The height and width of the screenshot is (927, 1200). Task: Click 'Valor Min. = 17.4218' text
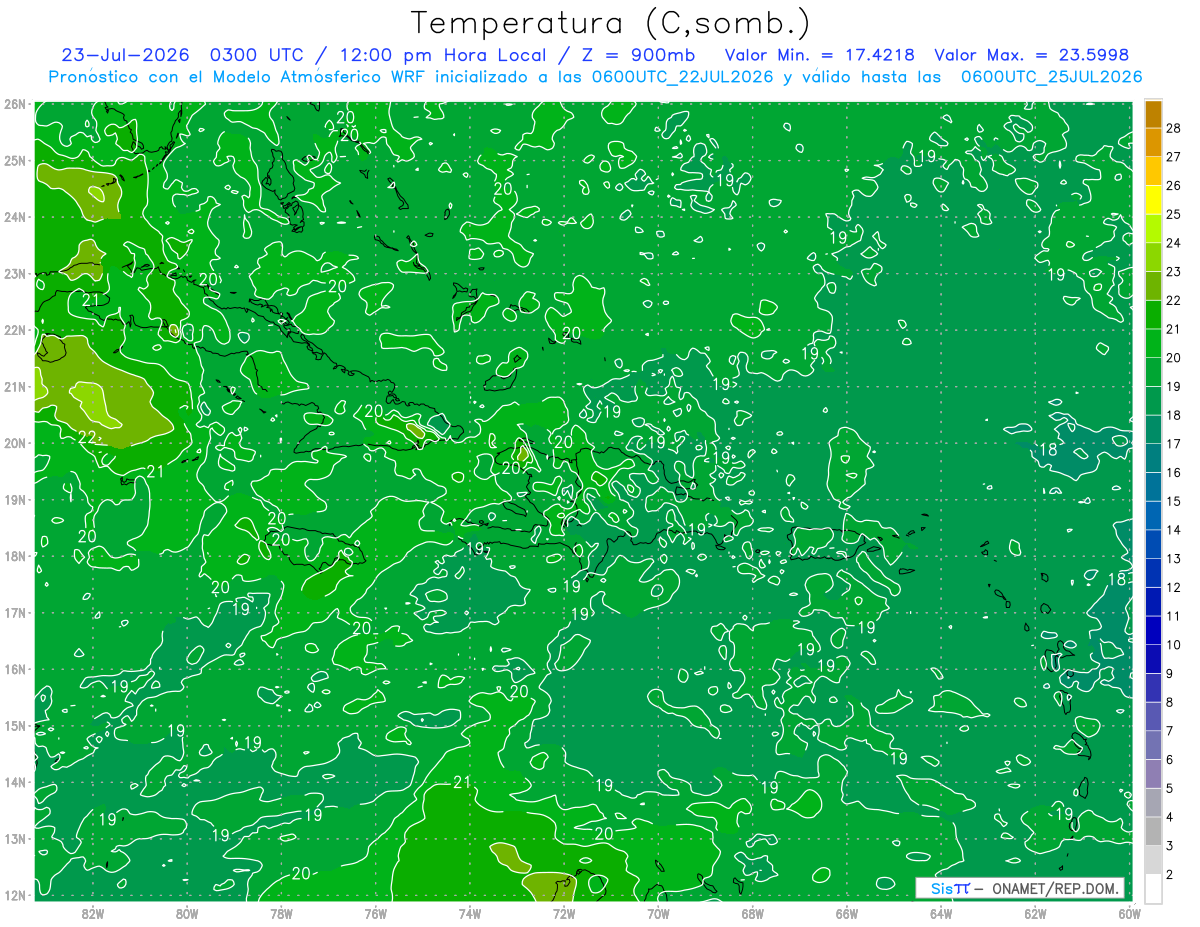(821, 55)
